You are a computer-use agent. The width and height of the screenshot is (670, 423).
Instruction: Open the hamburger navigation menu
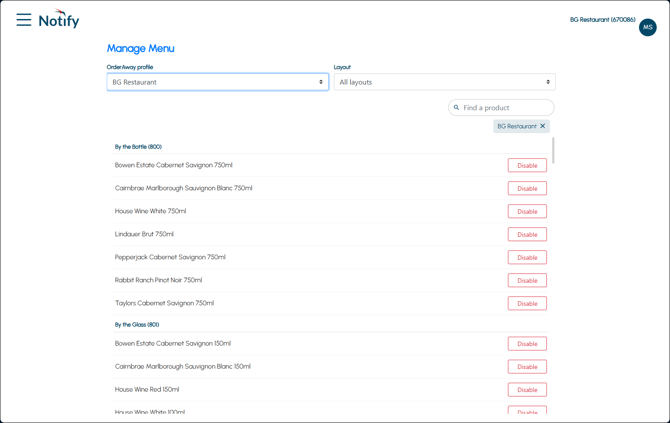24,20
